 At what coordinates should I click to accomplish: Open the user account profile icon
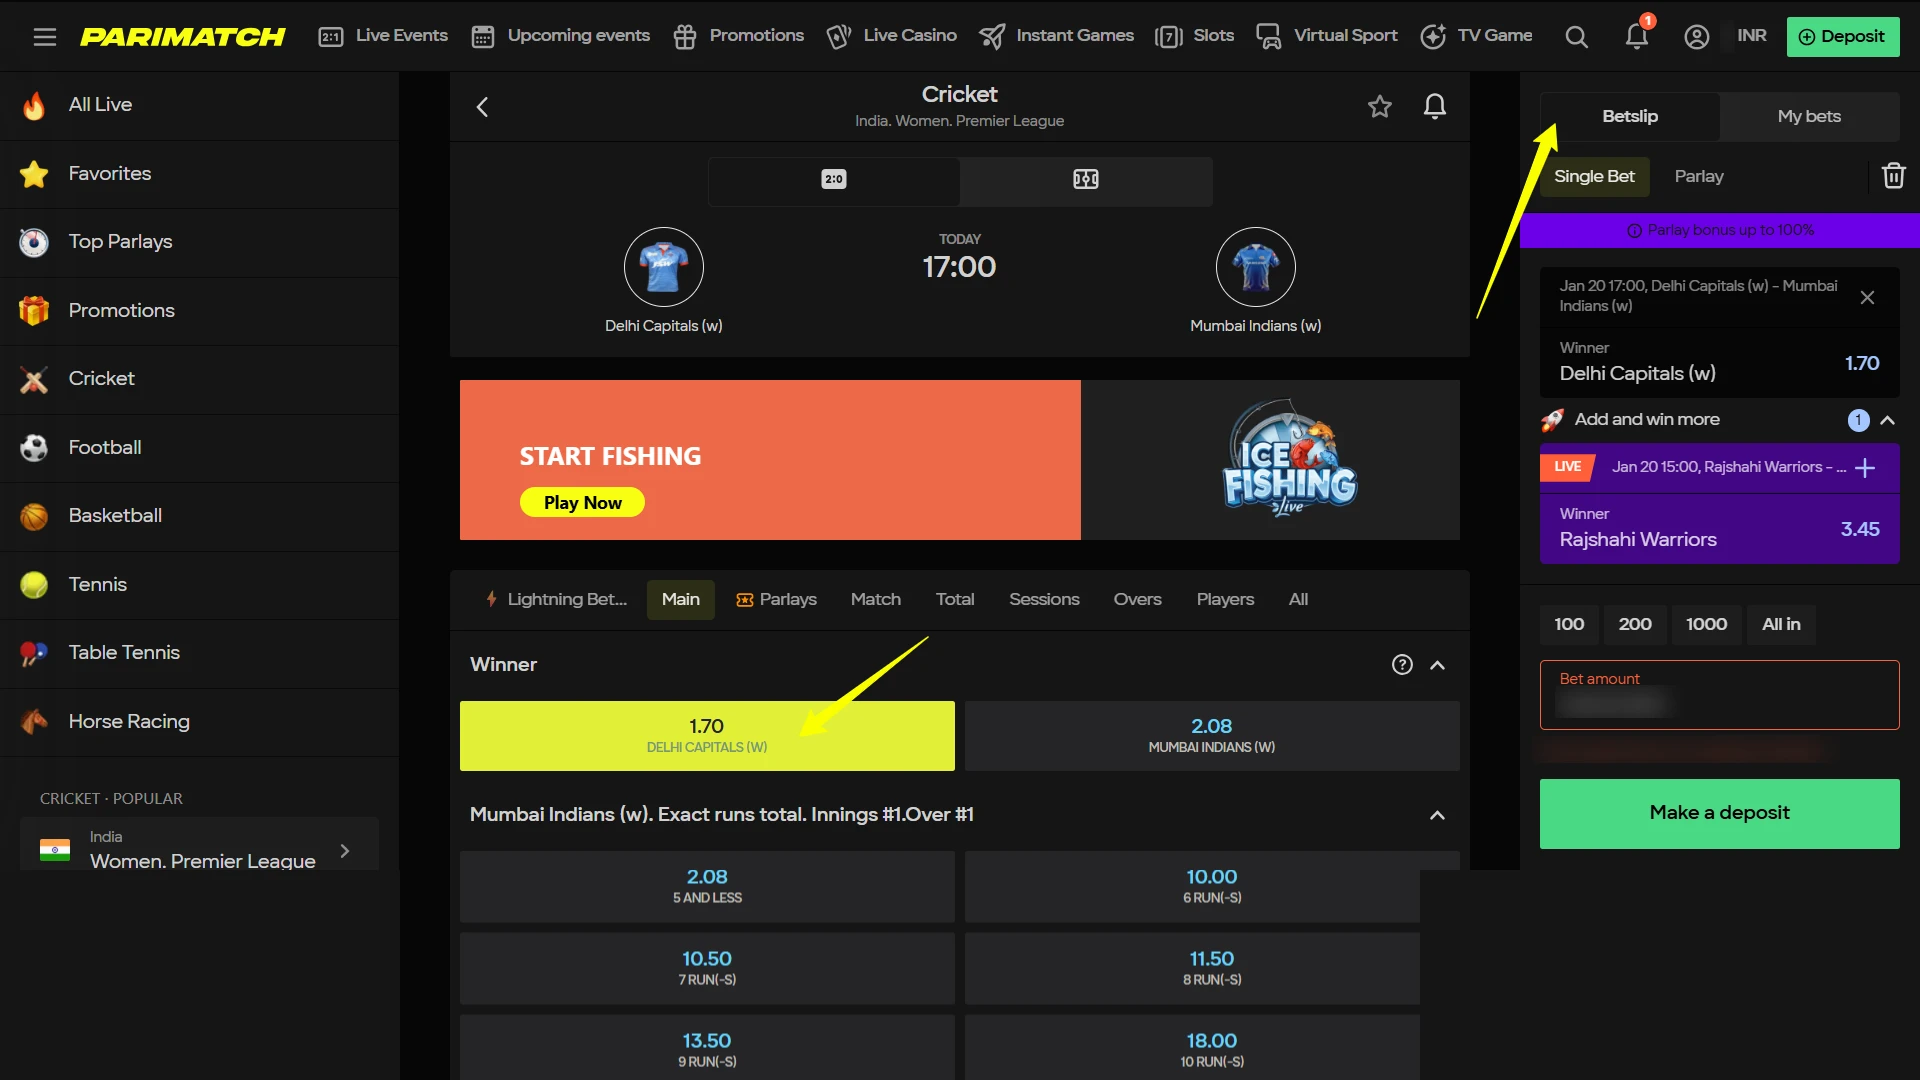click(x=1696, y=37)
